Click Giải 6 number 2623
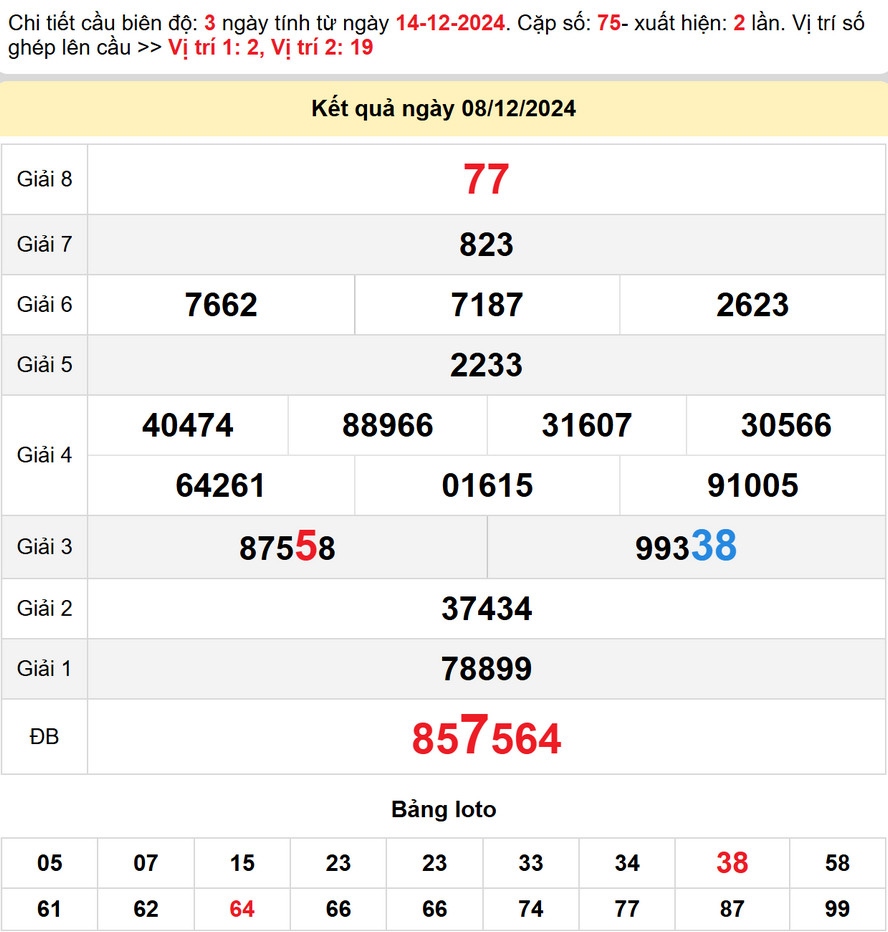 click(752, 305)
